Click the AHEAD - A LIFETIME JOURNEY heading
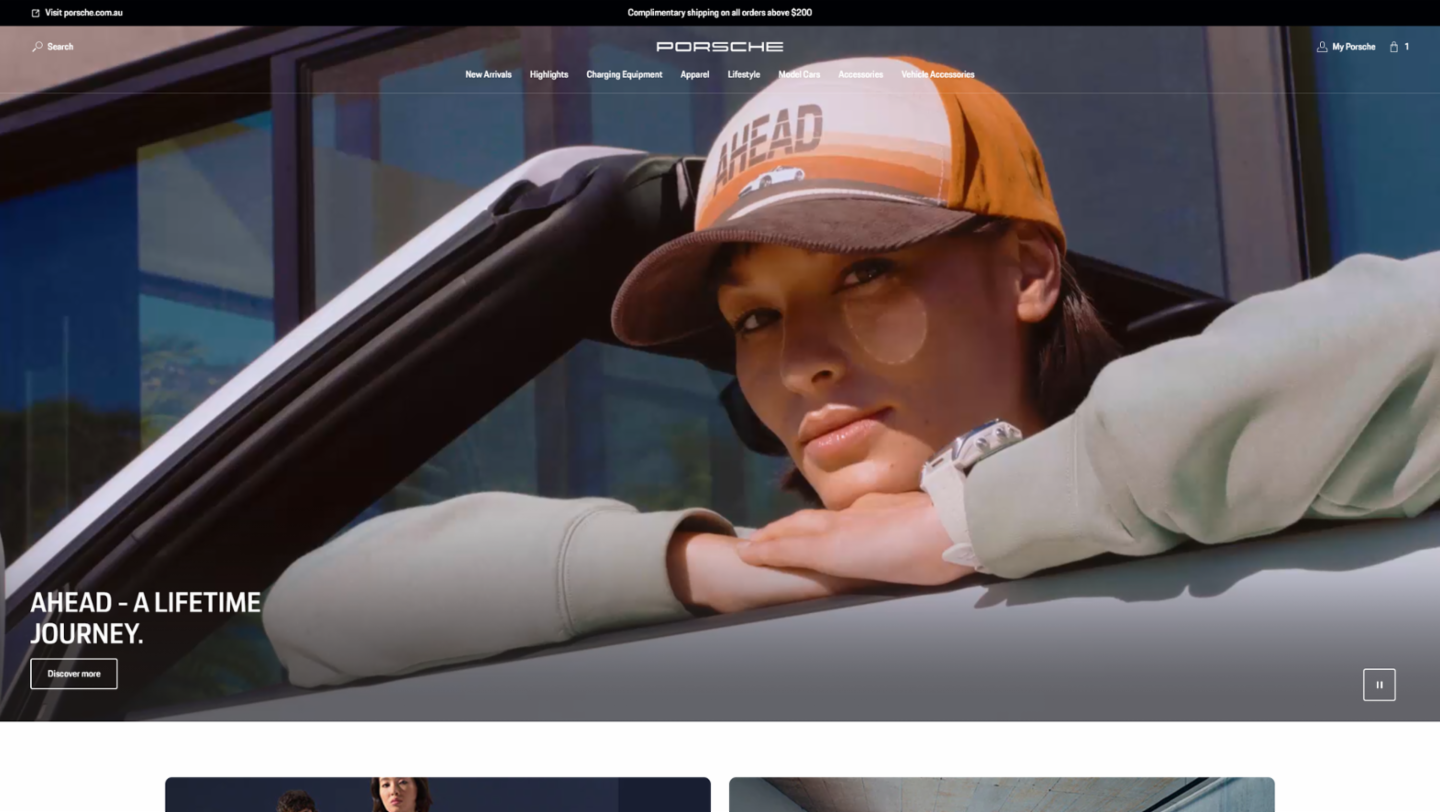Viewport: 1440px width, 812px height. 145,618
